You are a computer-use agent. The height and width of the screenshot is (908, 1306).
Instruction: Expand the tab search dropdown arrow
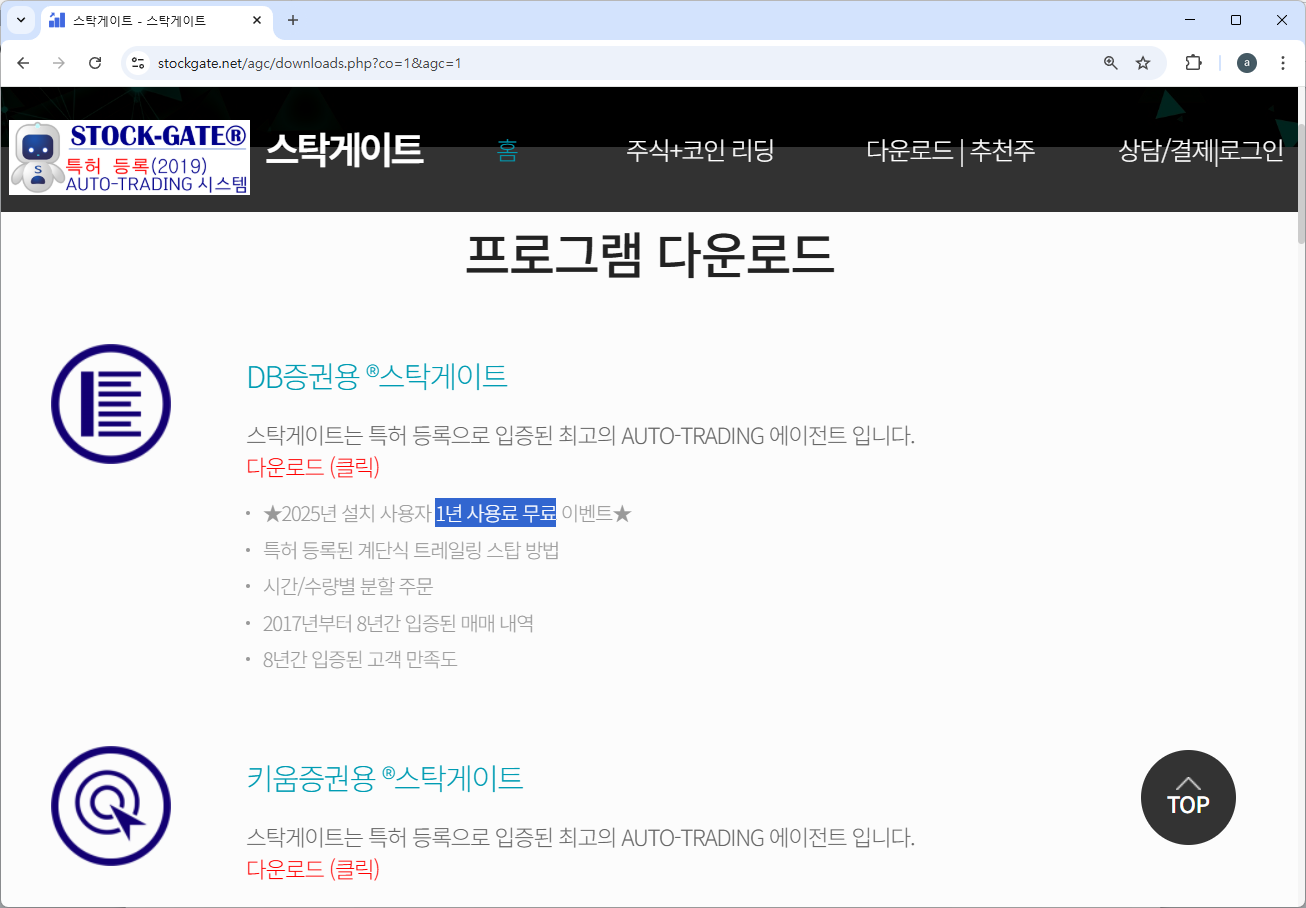(20, 20)
